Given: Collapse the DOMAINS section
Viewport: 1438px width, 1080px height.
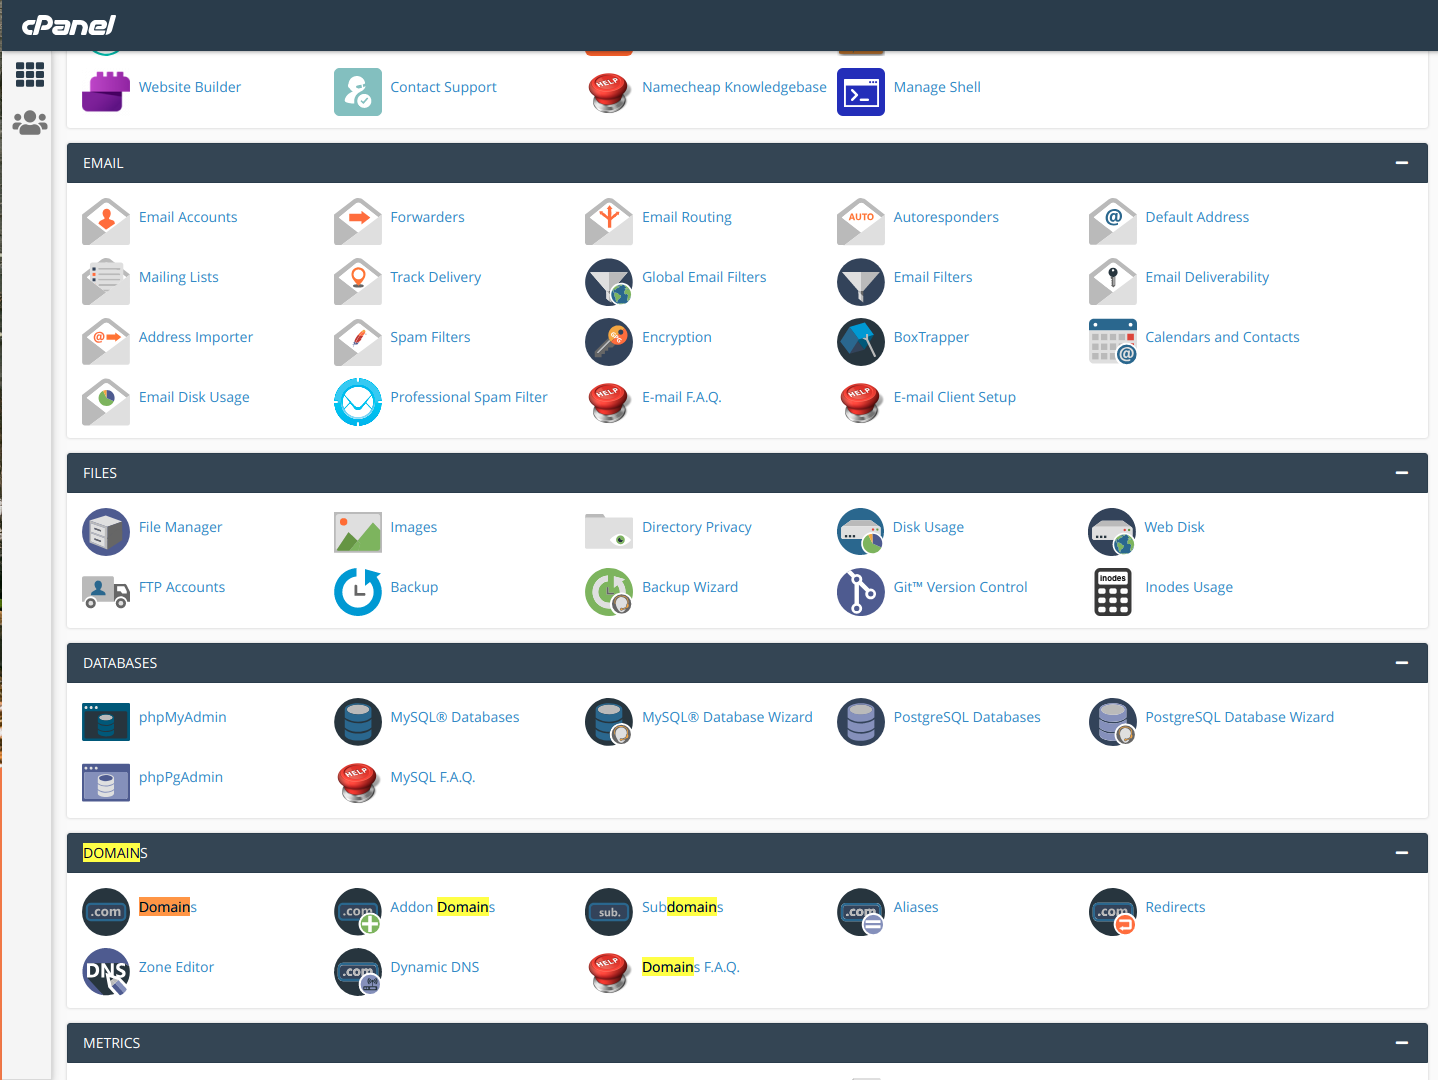Looking at the screenshot, I should pos(1401,853).
